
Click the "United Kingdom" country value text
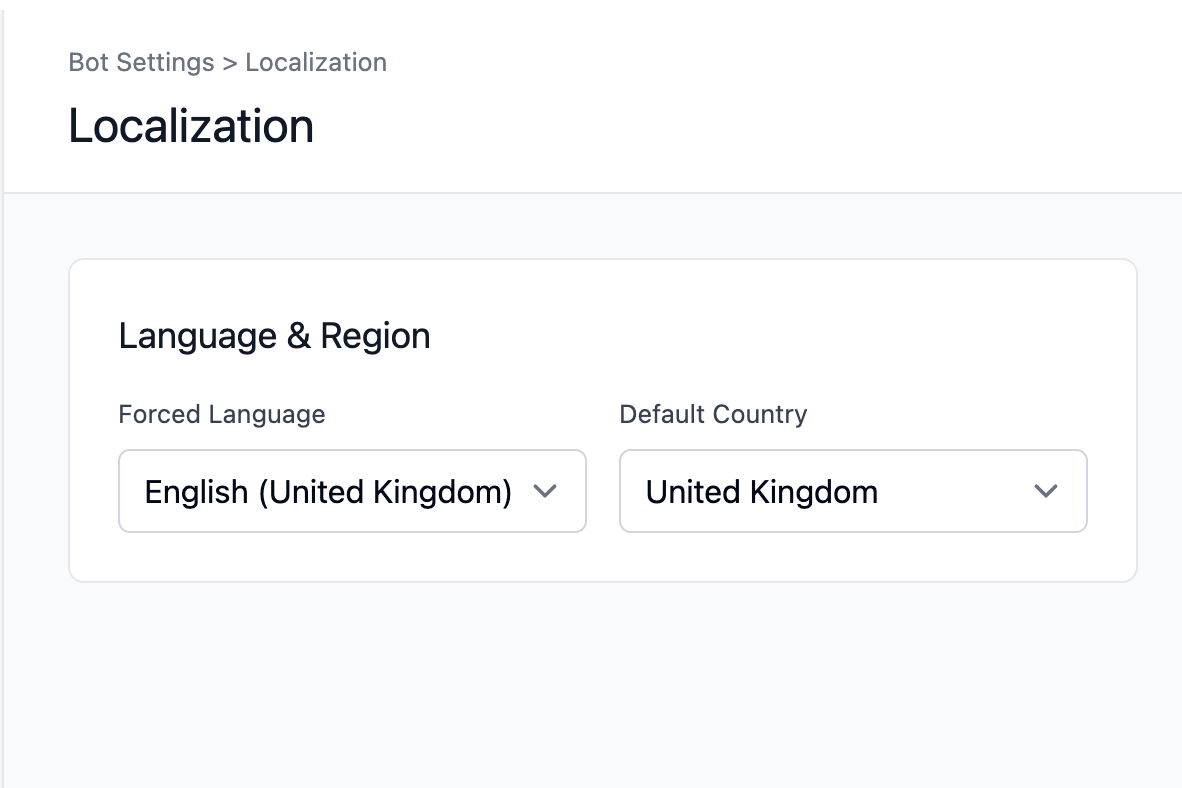(762, 492)
